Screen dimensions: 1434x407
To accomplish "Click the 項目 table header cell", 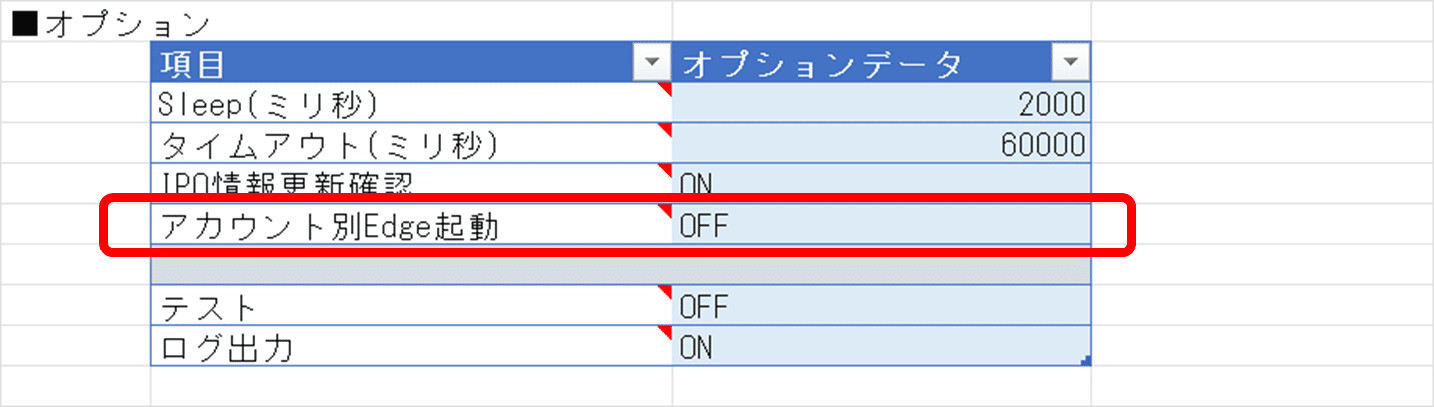I will pyautogui.click(x=390, y=63).
